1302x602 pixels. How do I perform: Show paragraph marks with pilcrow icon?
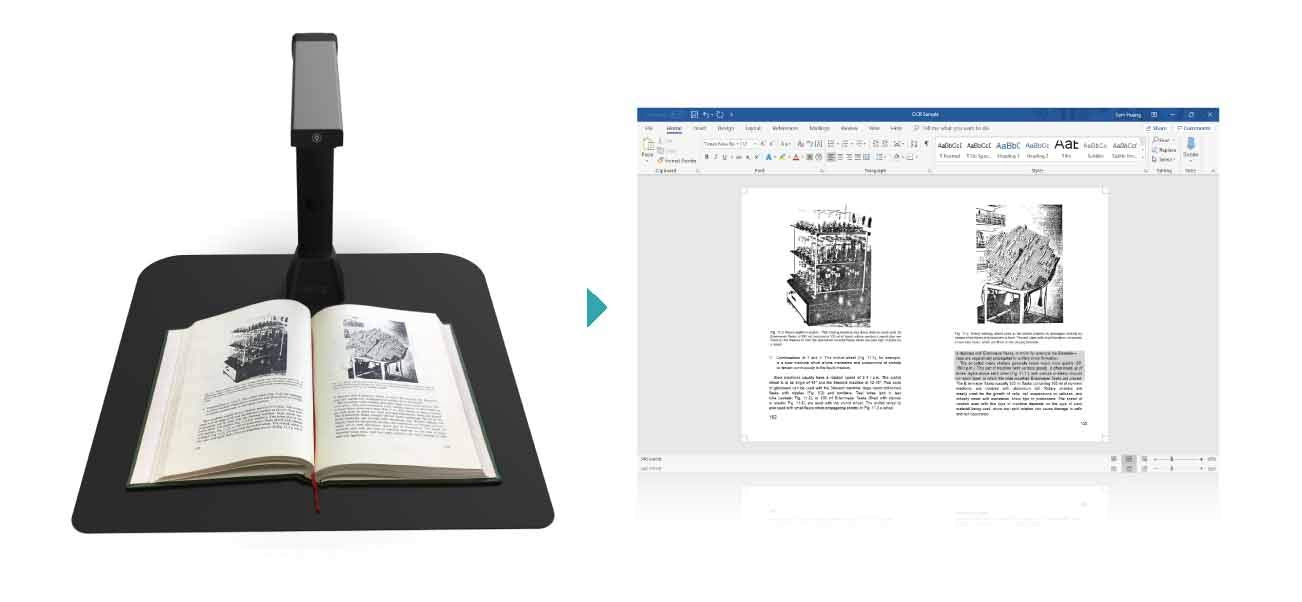coord(926,144)
